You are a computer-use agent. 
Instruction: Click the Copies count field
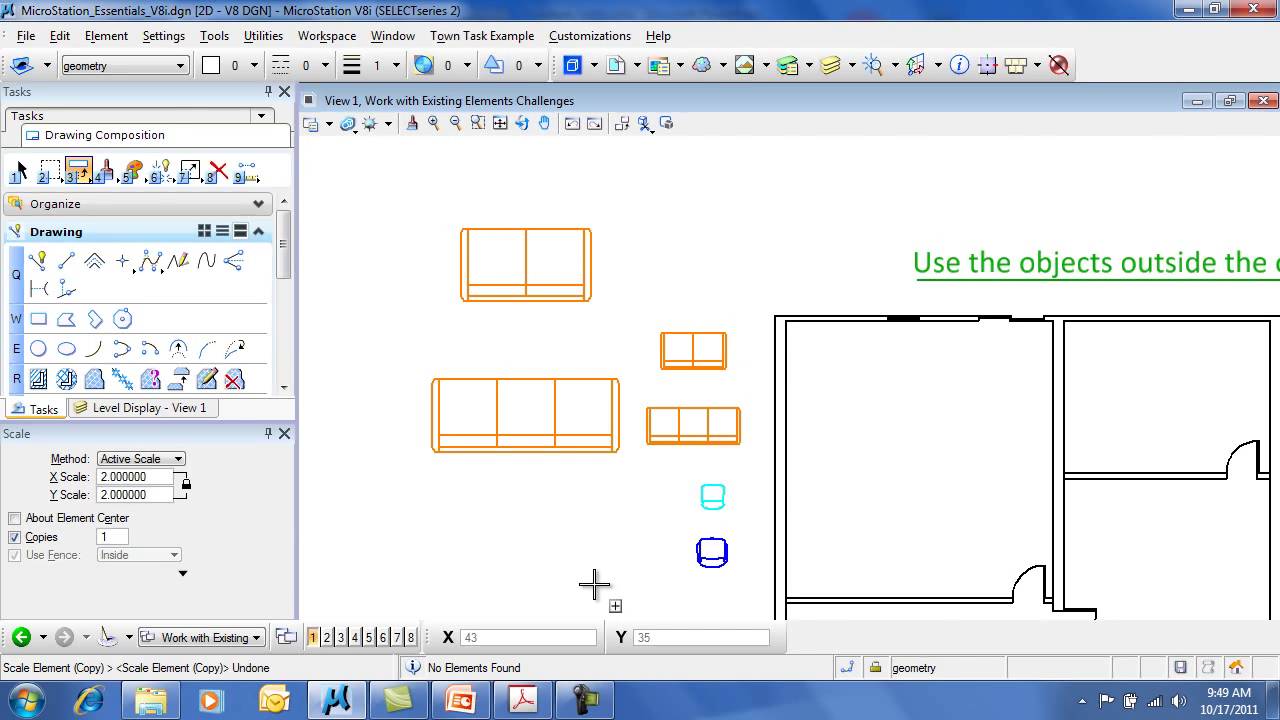click(x=112, y=537)
